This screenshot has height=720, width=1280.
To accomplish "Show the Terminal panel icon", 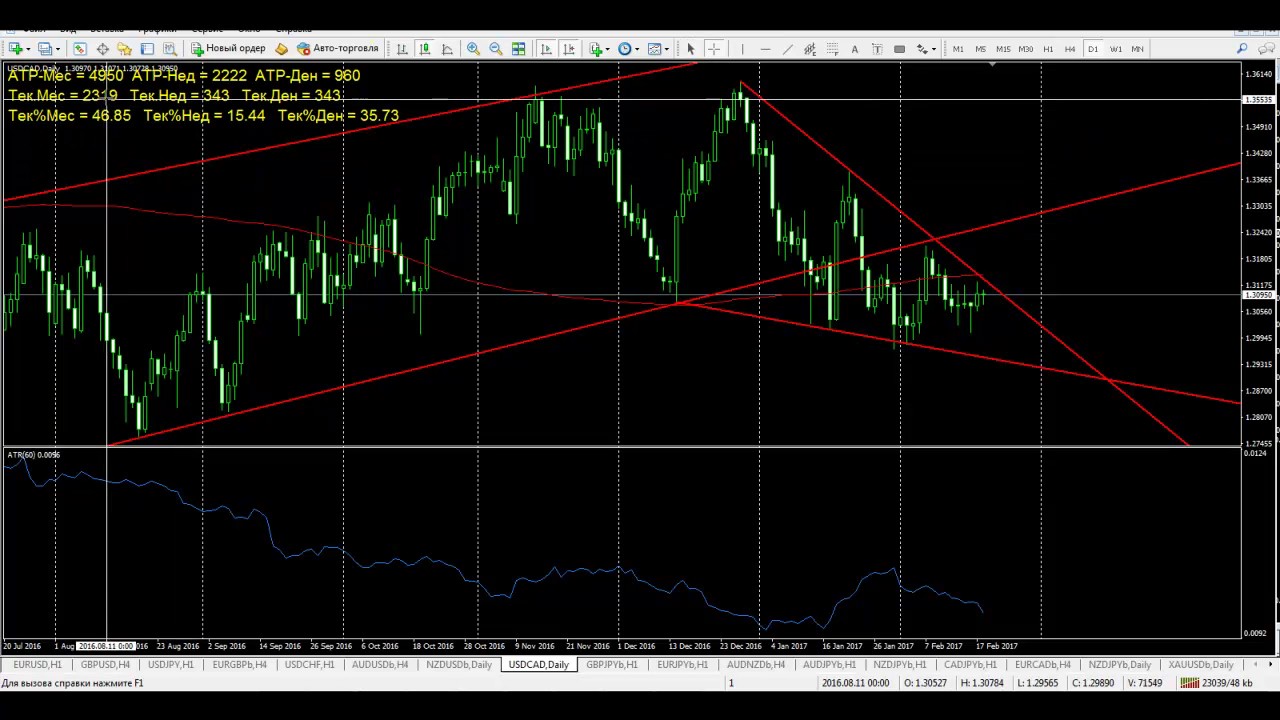I will (x=147, y=48).
